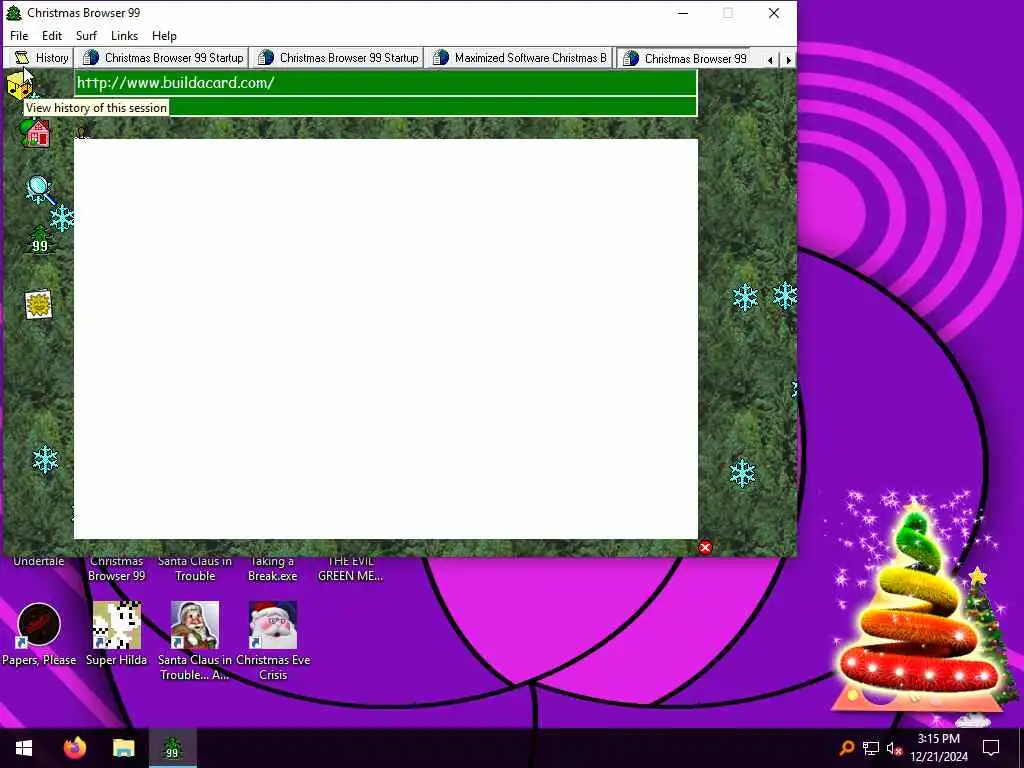Click the animated Christmas tree desktop gadget

918,607
